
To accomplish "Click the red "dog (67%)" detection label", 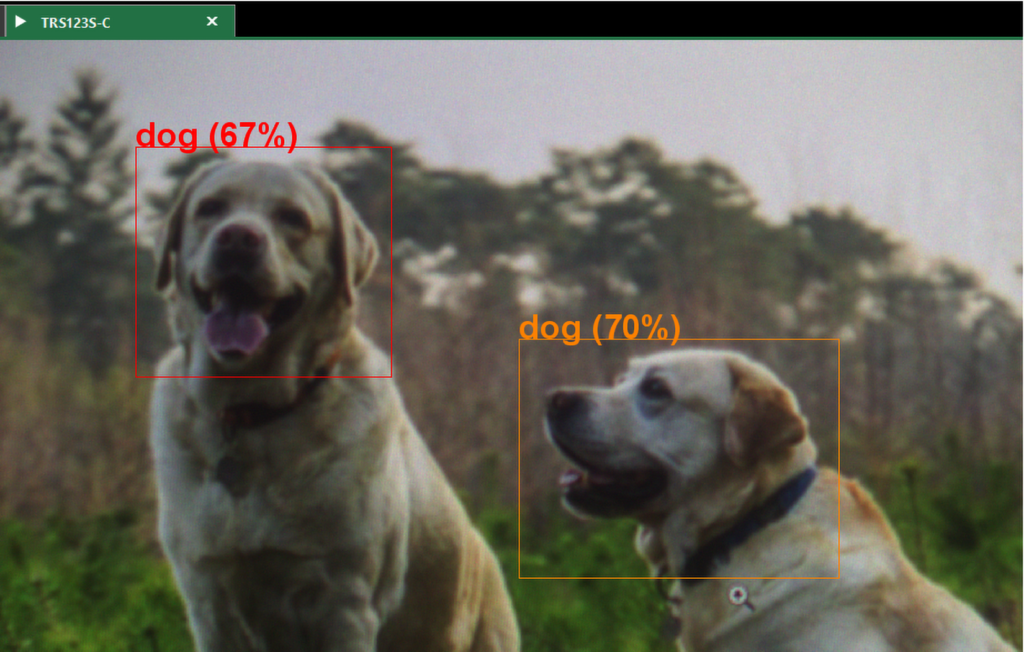I will 216,135.
